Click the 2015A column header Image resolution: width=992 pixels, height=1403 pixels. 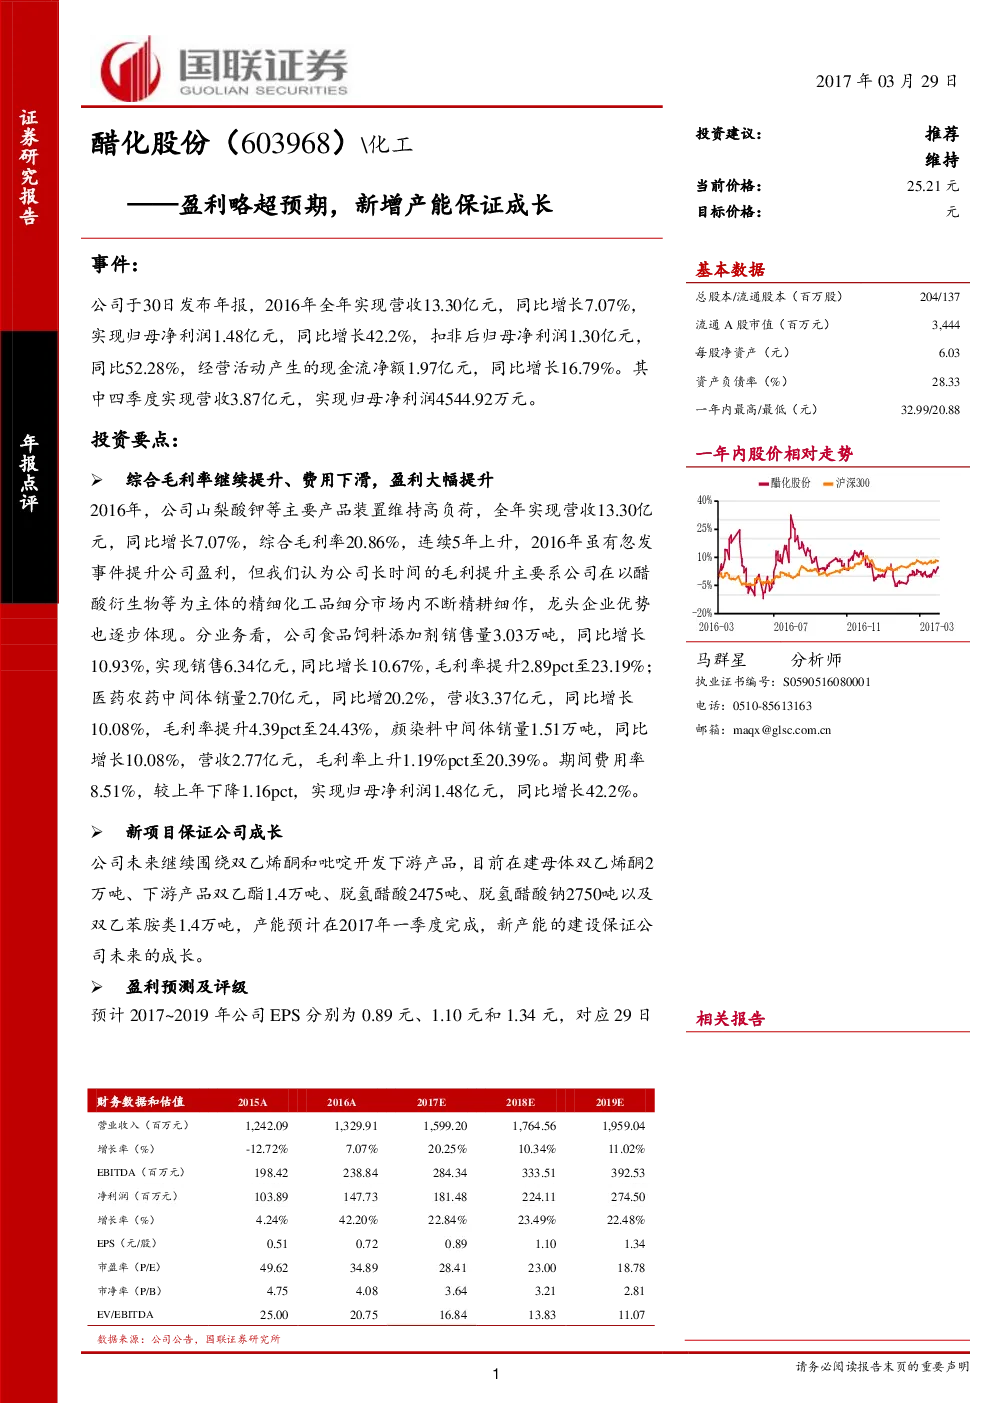[x=252, y=1102]
